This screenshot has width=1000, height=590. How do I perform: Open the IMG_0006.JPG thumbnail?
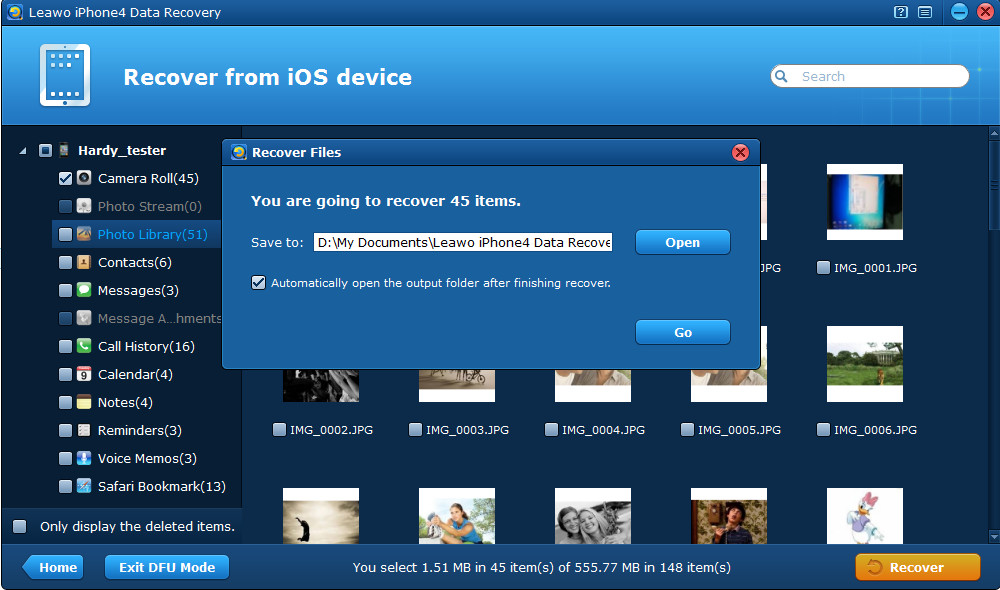click(x=865, y=364)
